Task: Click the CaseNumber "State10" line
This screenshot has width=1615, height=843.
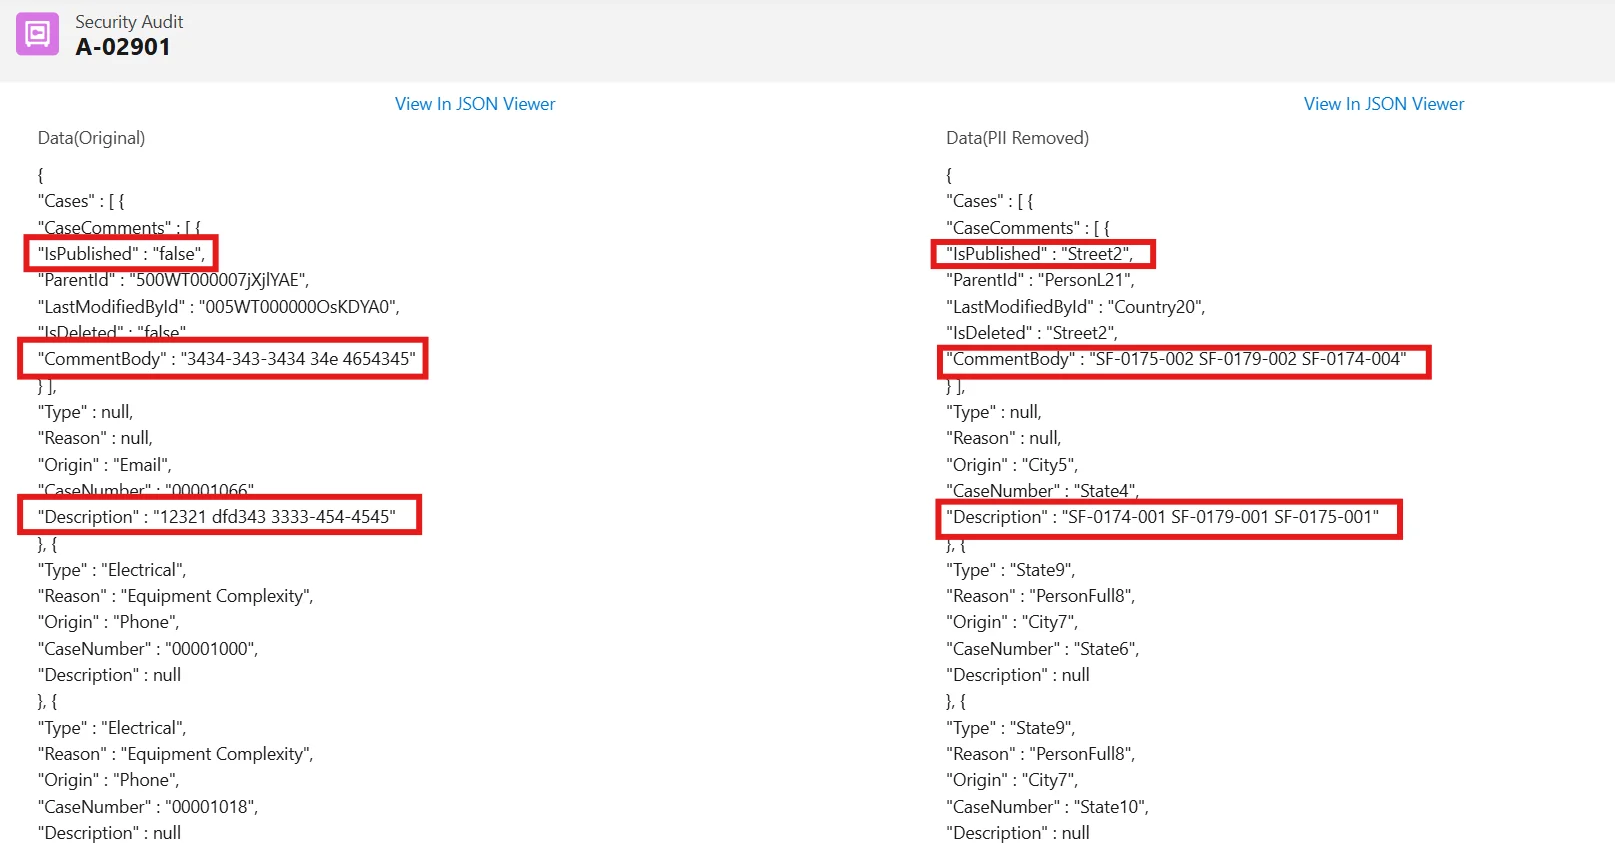Action: (x=1047, y=807)
